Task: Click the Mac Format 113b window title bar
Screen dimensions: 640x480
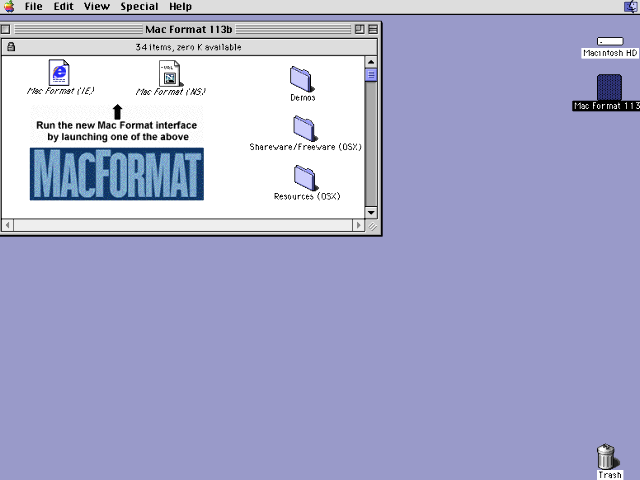Action: [189, 29]
